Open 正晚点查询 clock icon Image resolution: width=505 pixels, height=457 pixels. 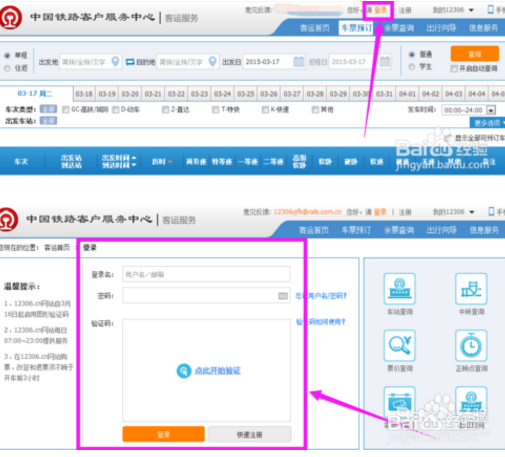click(x=471, y=345)
